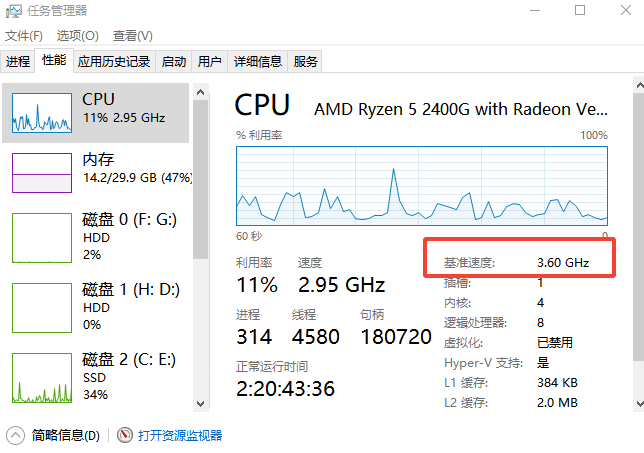Click the Task Manager title bar icon
Viewport: 644px width, 453px height.
tap(14, 11)
